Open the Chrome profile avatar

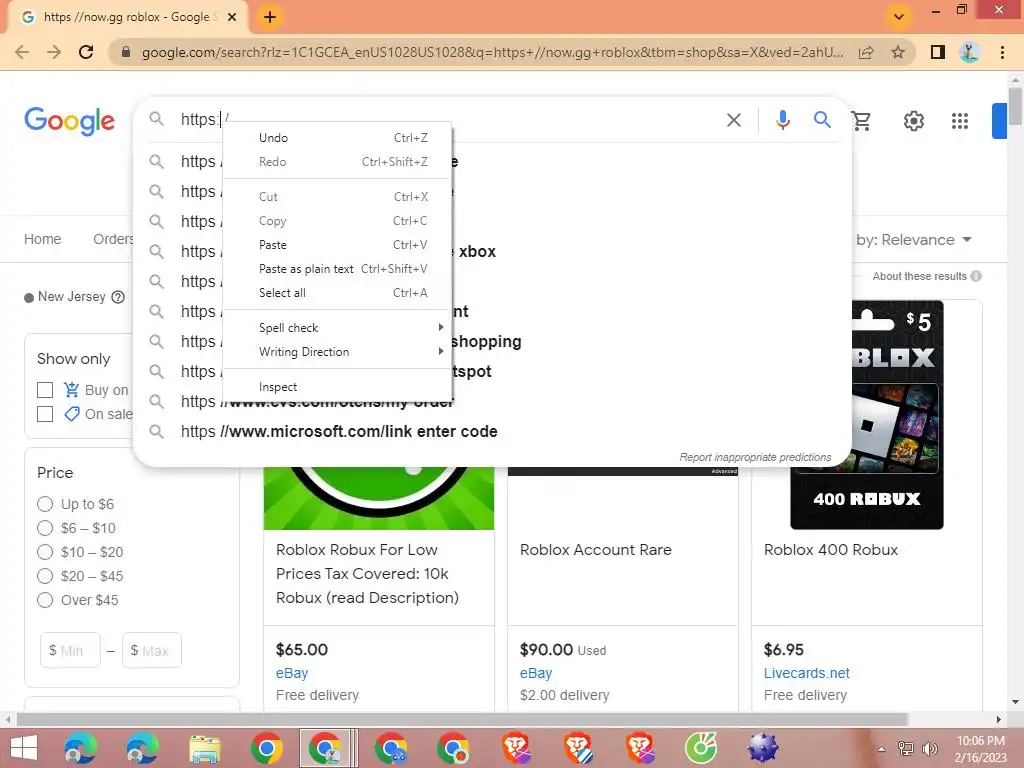point(969,52)
